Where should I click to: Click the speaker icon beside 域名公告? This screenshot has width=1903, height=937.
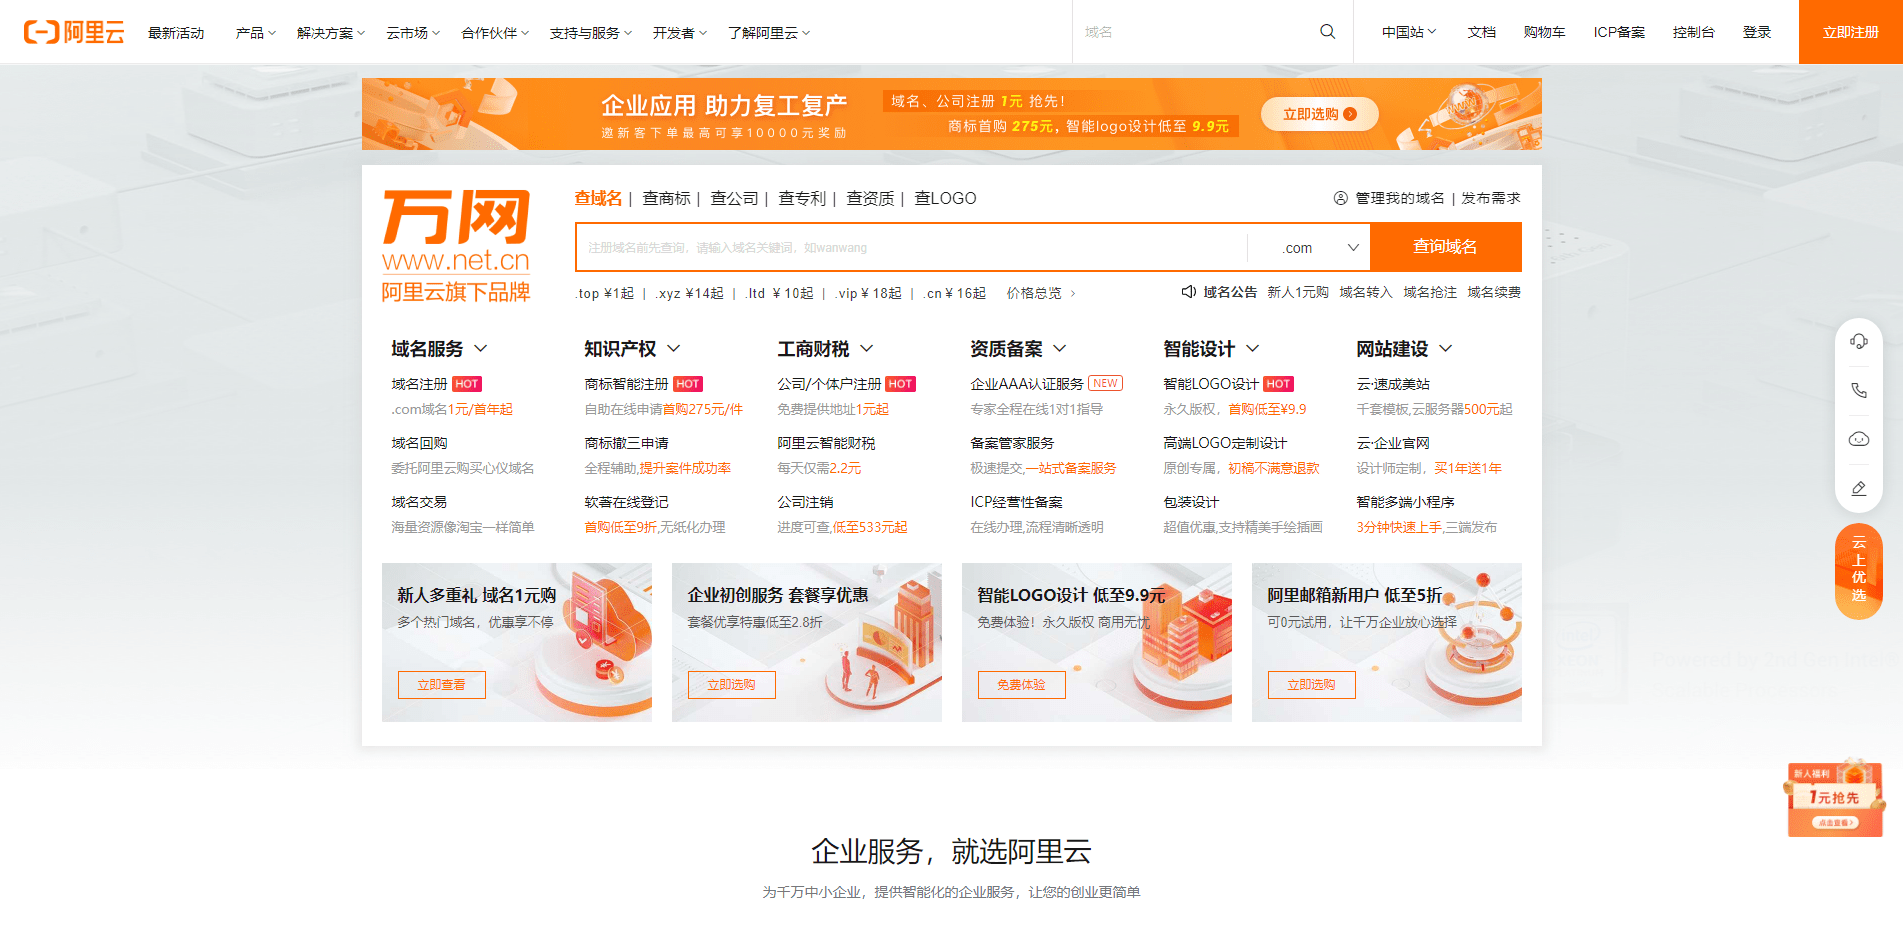coord(1189,292)
